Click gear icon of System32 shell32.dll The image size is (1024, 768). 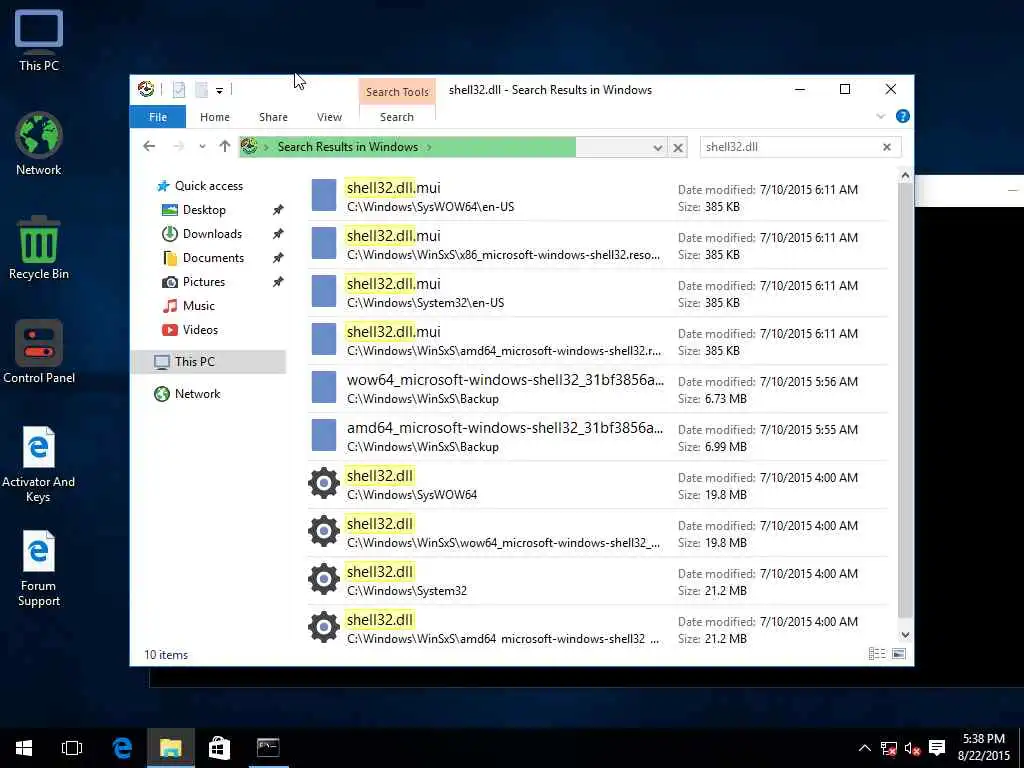324,579
